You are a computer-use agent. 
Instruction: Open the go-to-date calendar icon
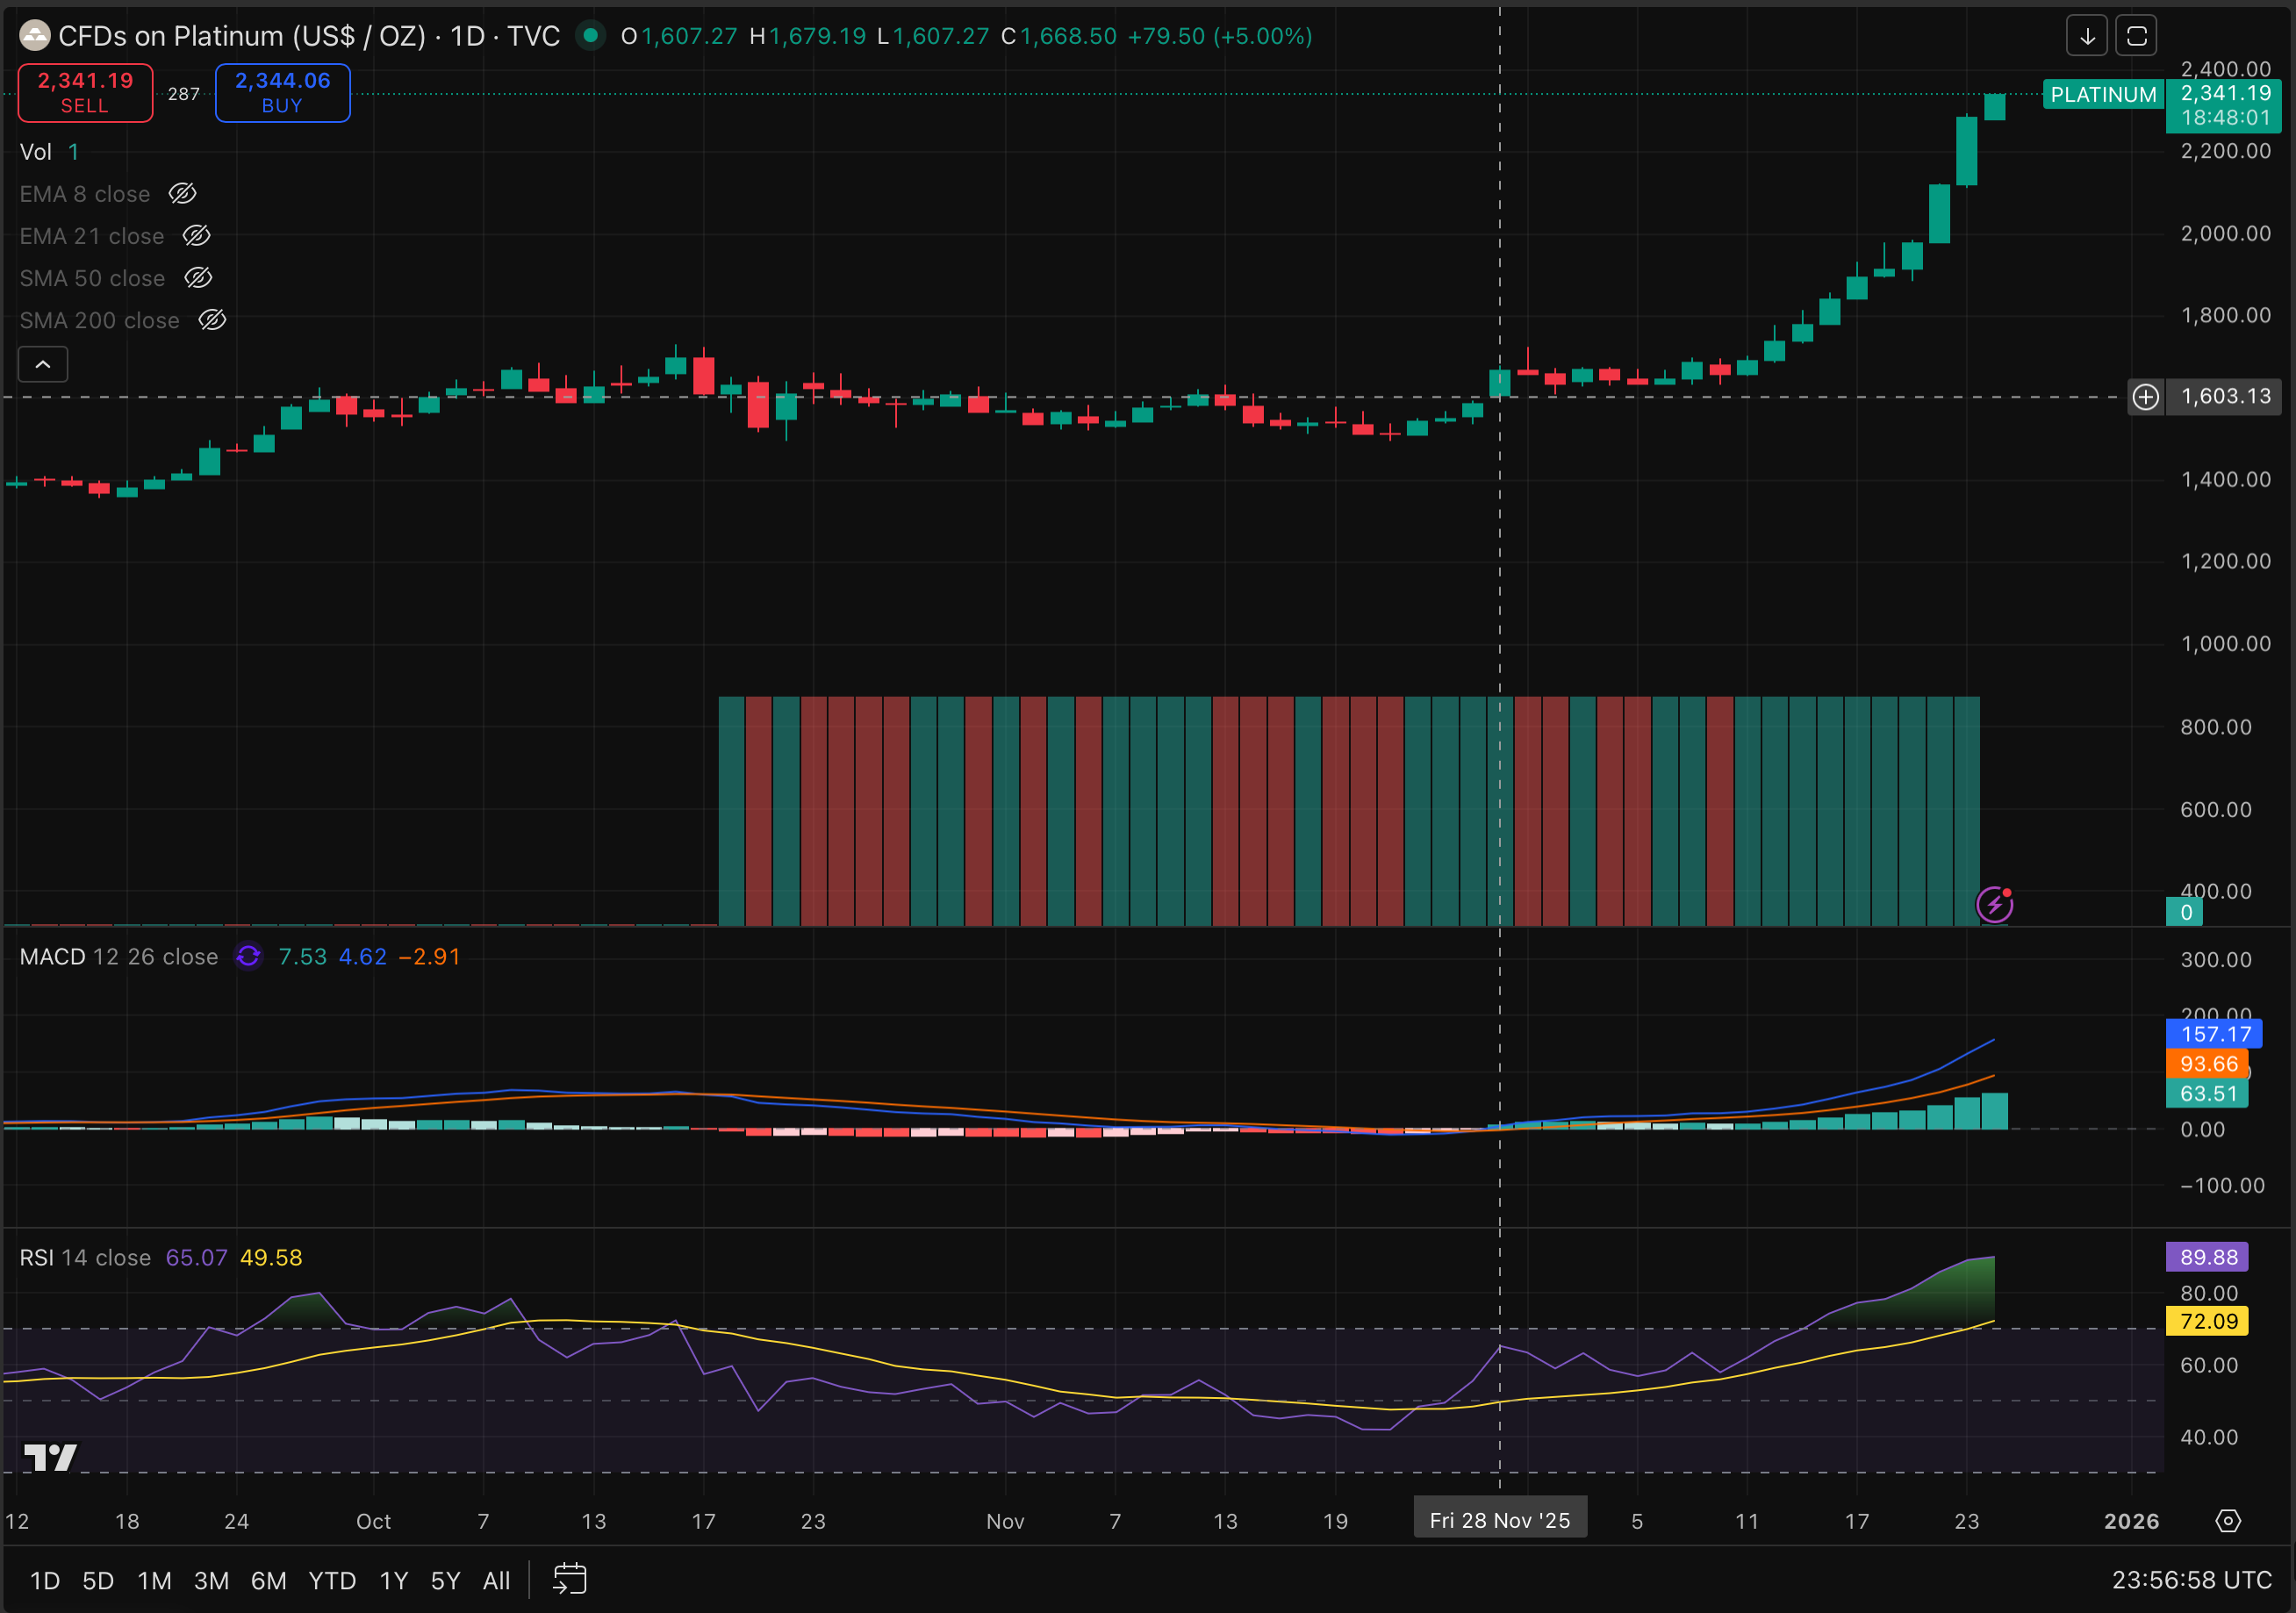click(569, 1579)
